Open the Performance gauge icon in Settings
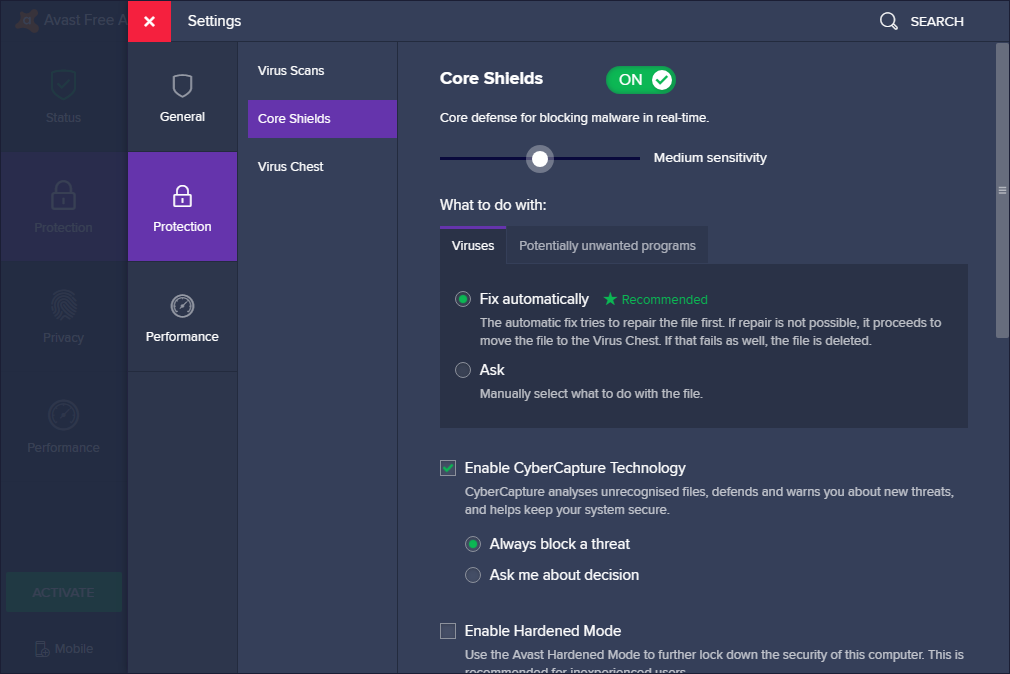The image size is (1010, 674). point(182,305)
